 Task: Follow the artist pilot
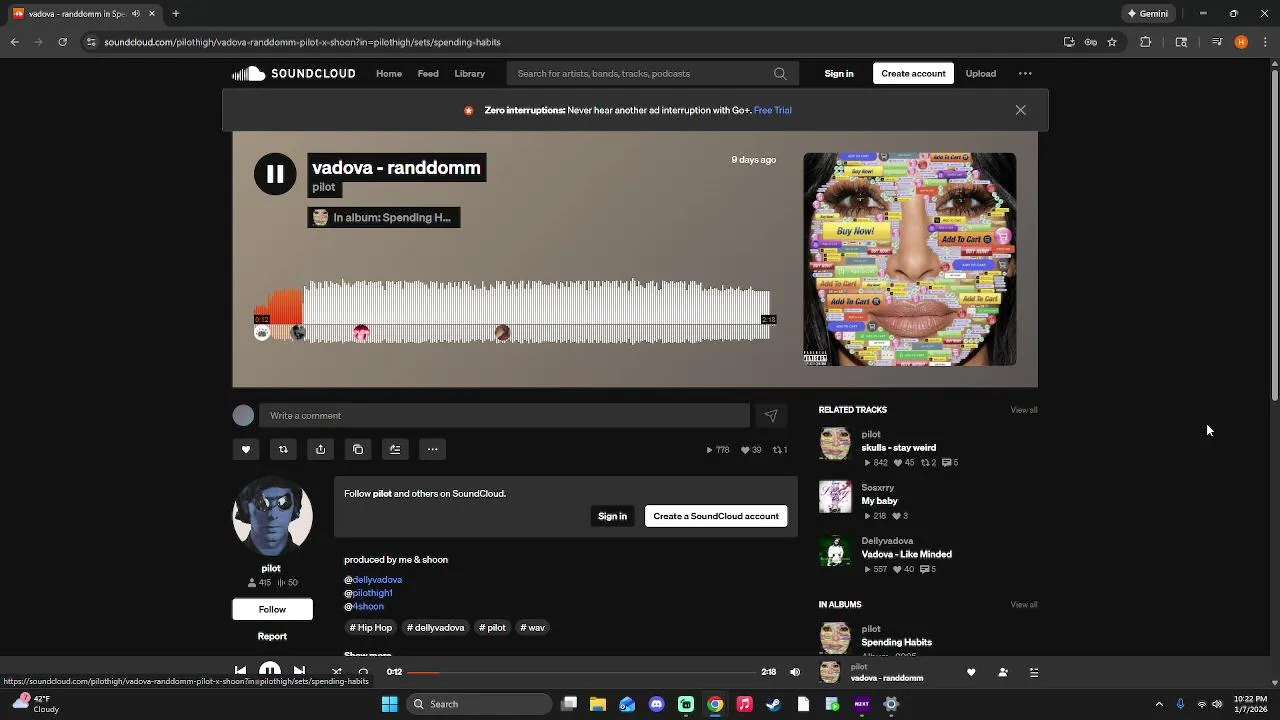point(272,609)
